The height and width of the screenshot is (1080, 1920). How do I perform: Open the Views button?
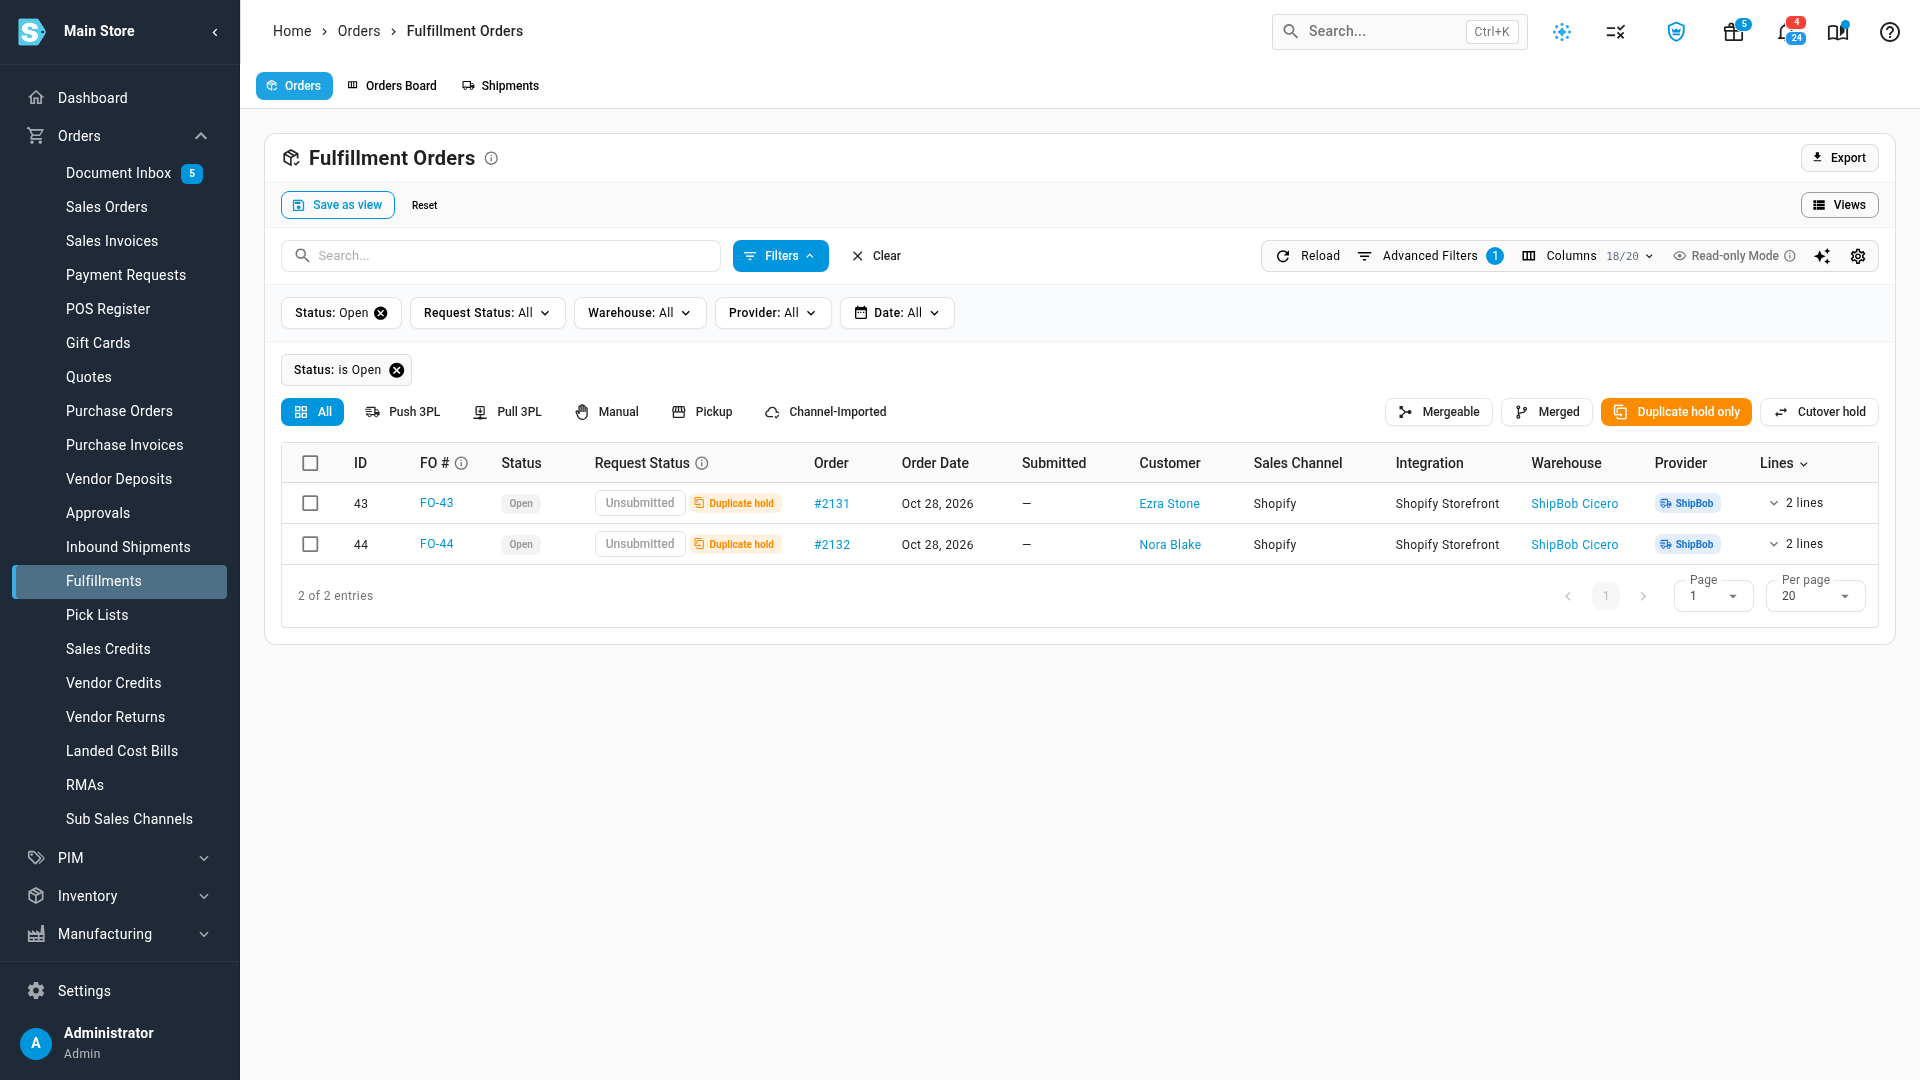(x=1840, y=205)
